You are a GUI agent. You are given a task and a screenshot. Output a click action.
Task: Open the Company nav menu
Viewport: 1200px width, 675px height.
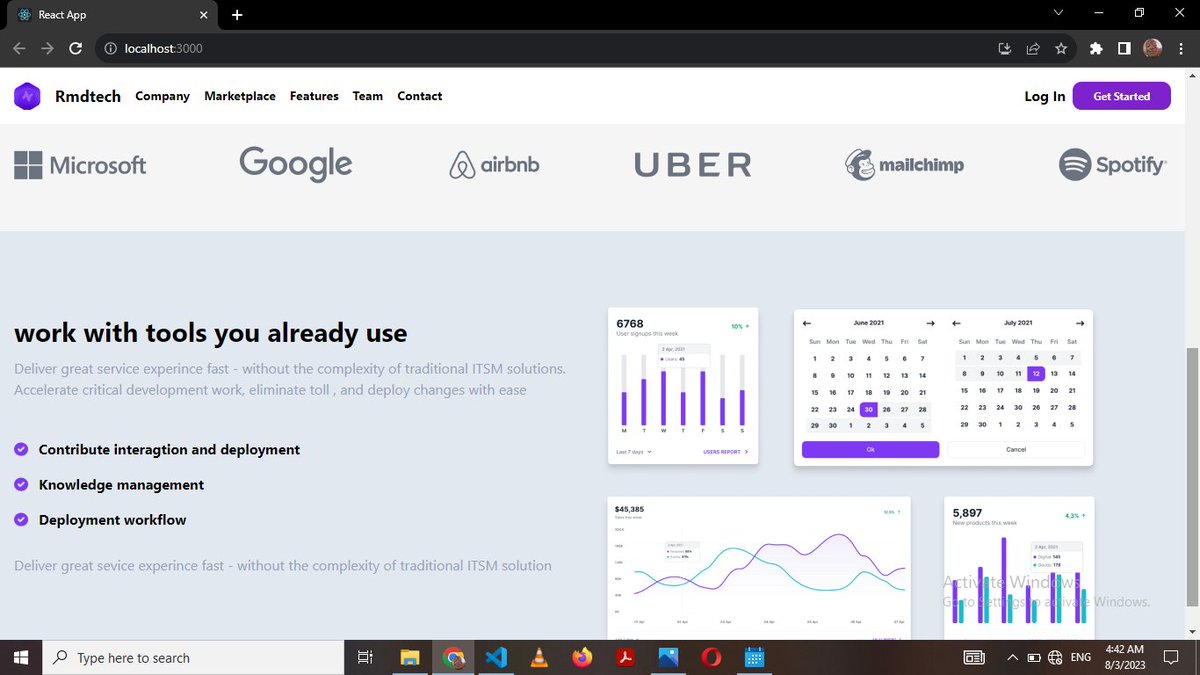click(162, 96)
